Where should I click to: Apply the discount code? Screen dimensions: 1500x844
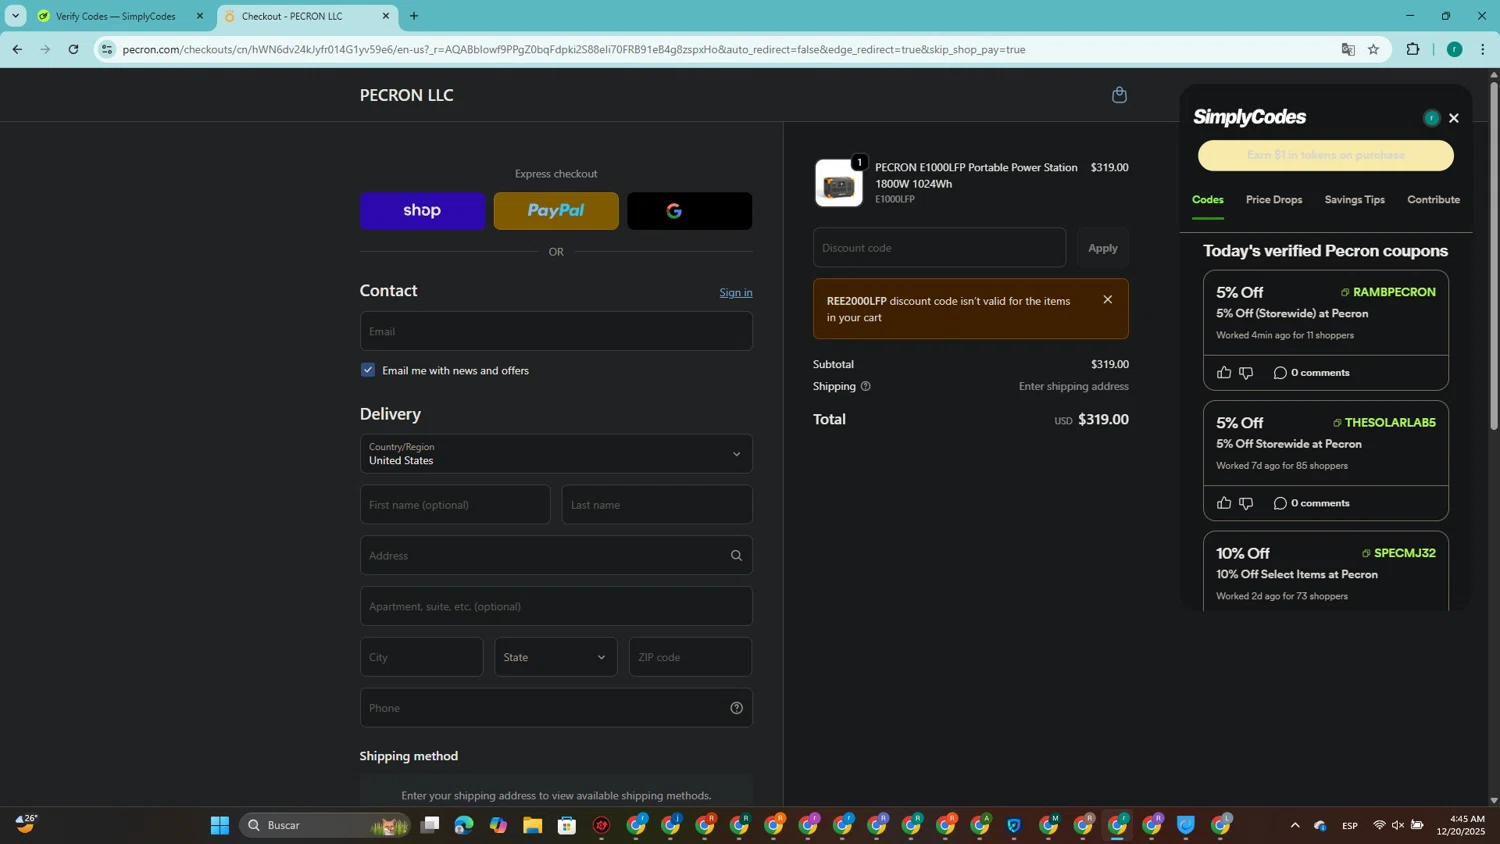(x=1102, y=248)
